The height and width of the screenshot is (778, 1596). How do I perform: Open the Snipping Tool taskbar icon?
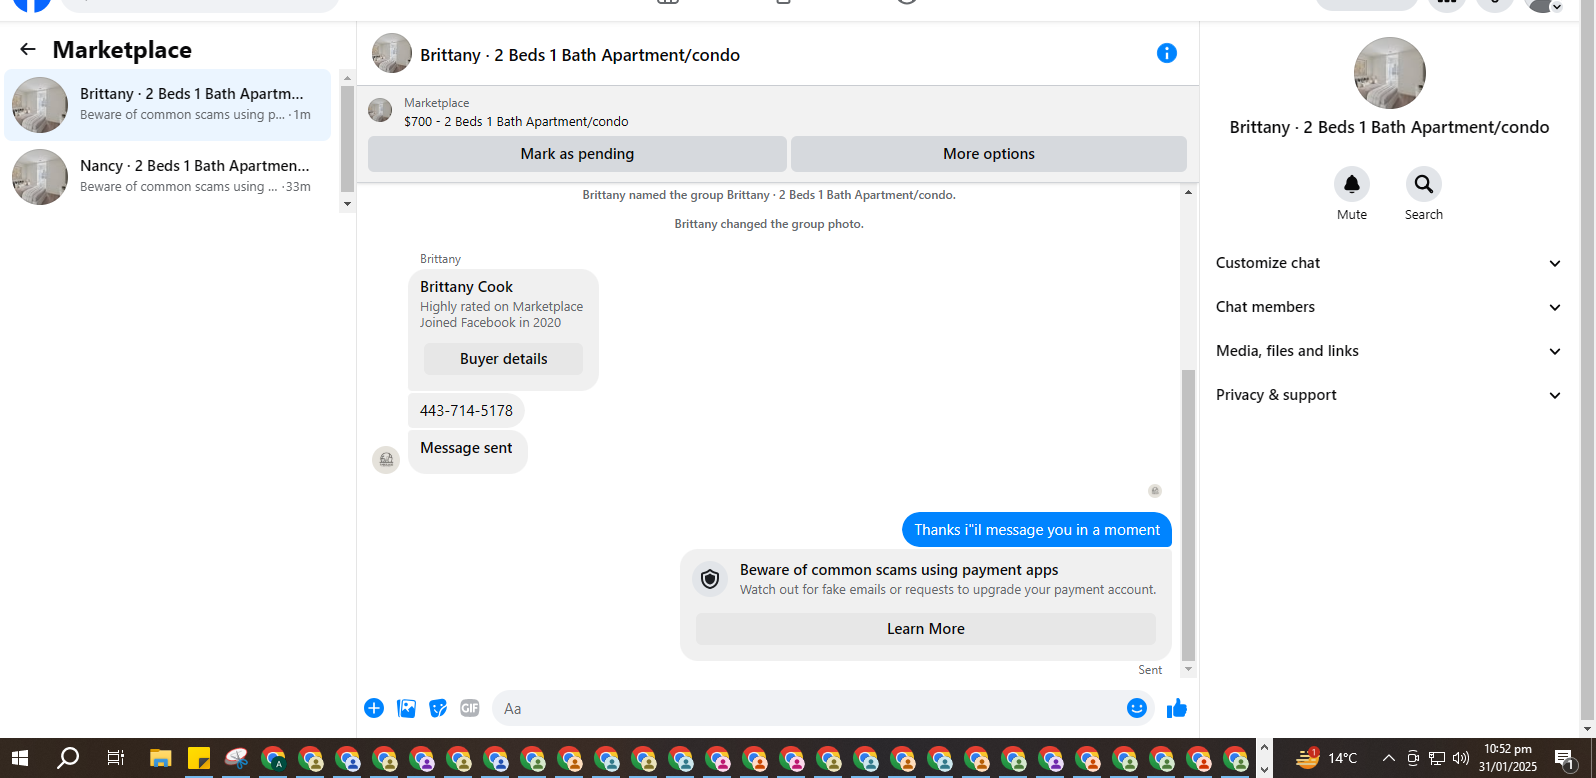coord(237,758)
